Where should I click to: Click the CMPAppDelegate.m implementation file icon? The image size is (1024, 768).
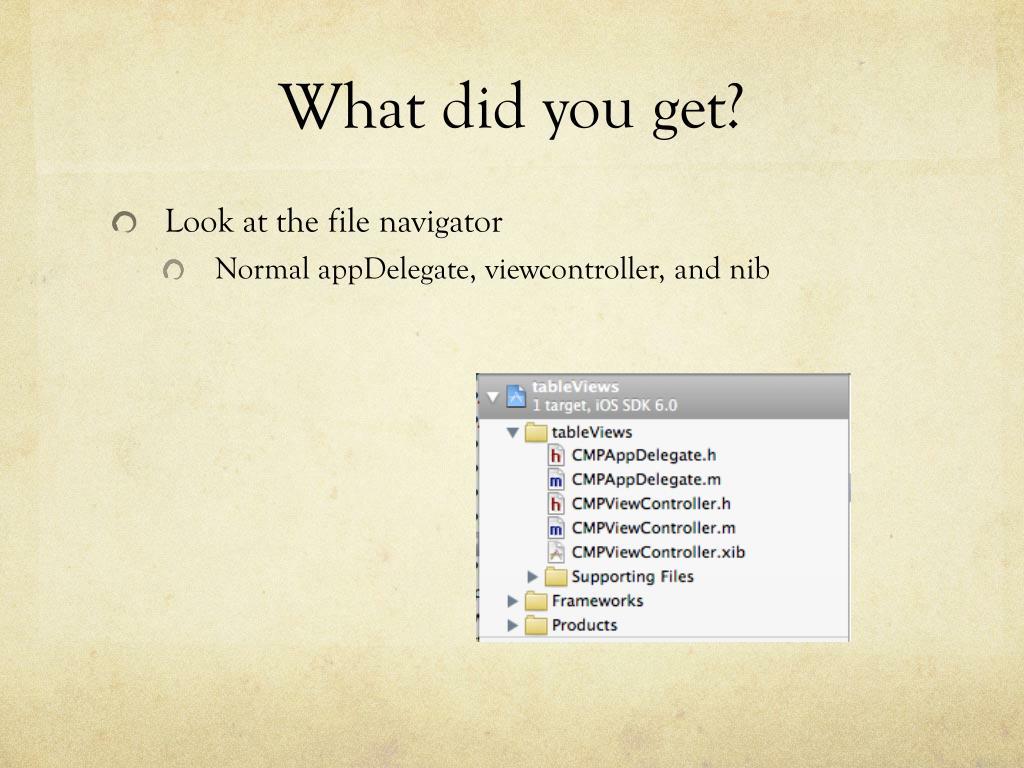click(556, 480)
